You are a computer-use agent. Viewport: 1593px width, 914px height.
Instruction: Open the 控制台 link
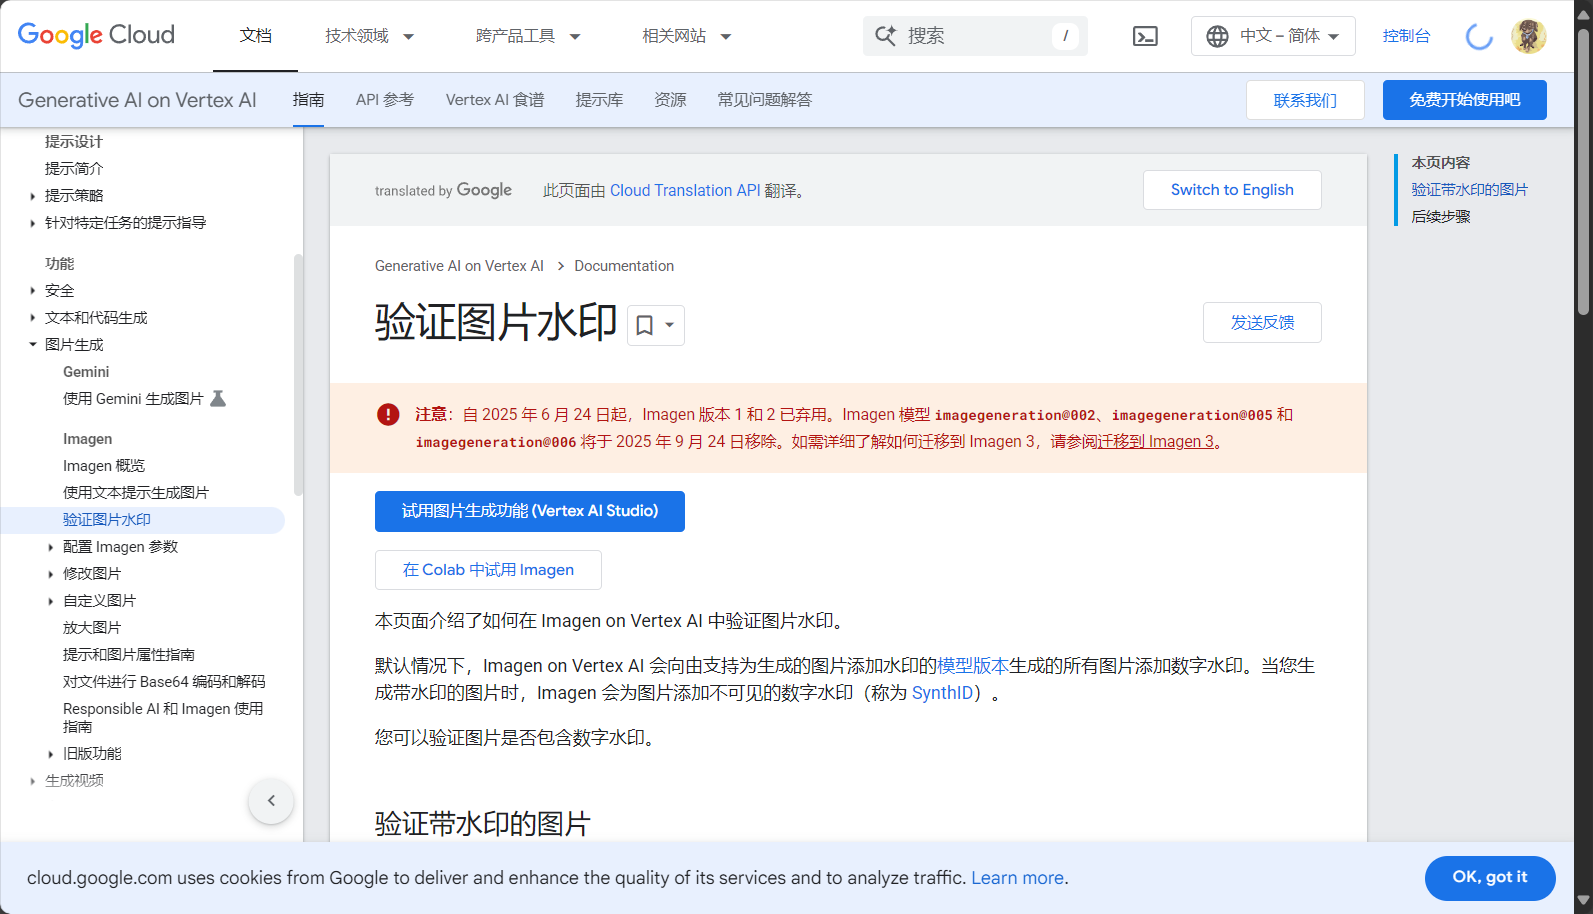tap(1406, 36)
